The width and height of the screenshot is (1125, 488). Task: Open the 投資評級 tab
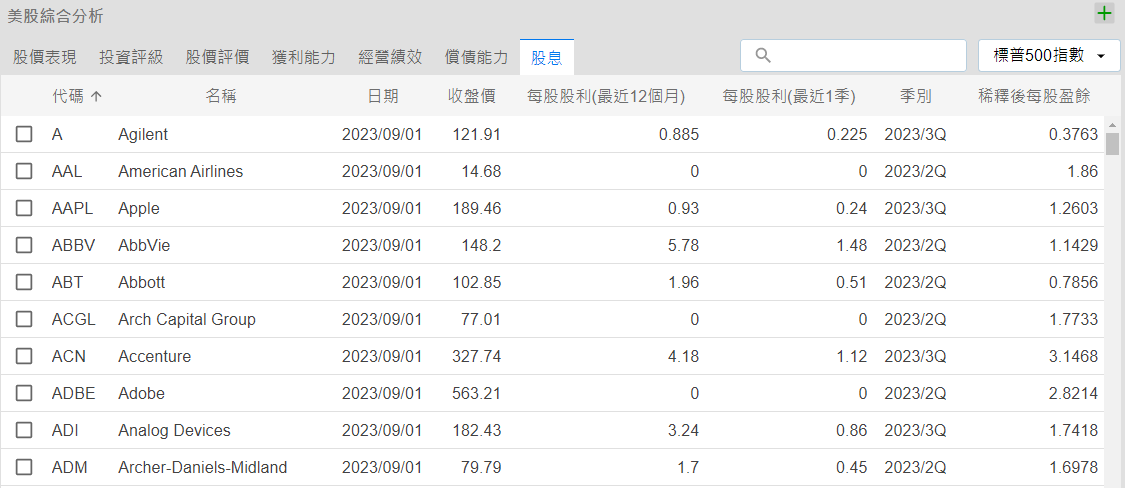click(x=131, y=57)
